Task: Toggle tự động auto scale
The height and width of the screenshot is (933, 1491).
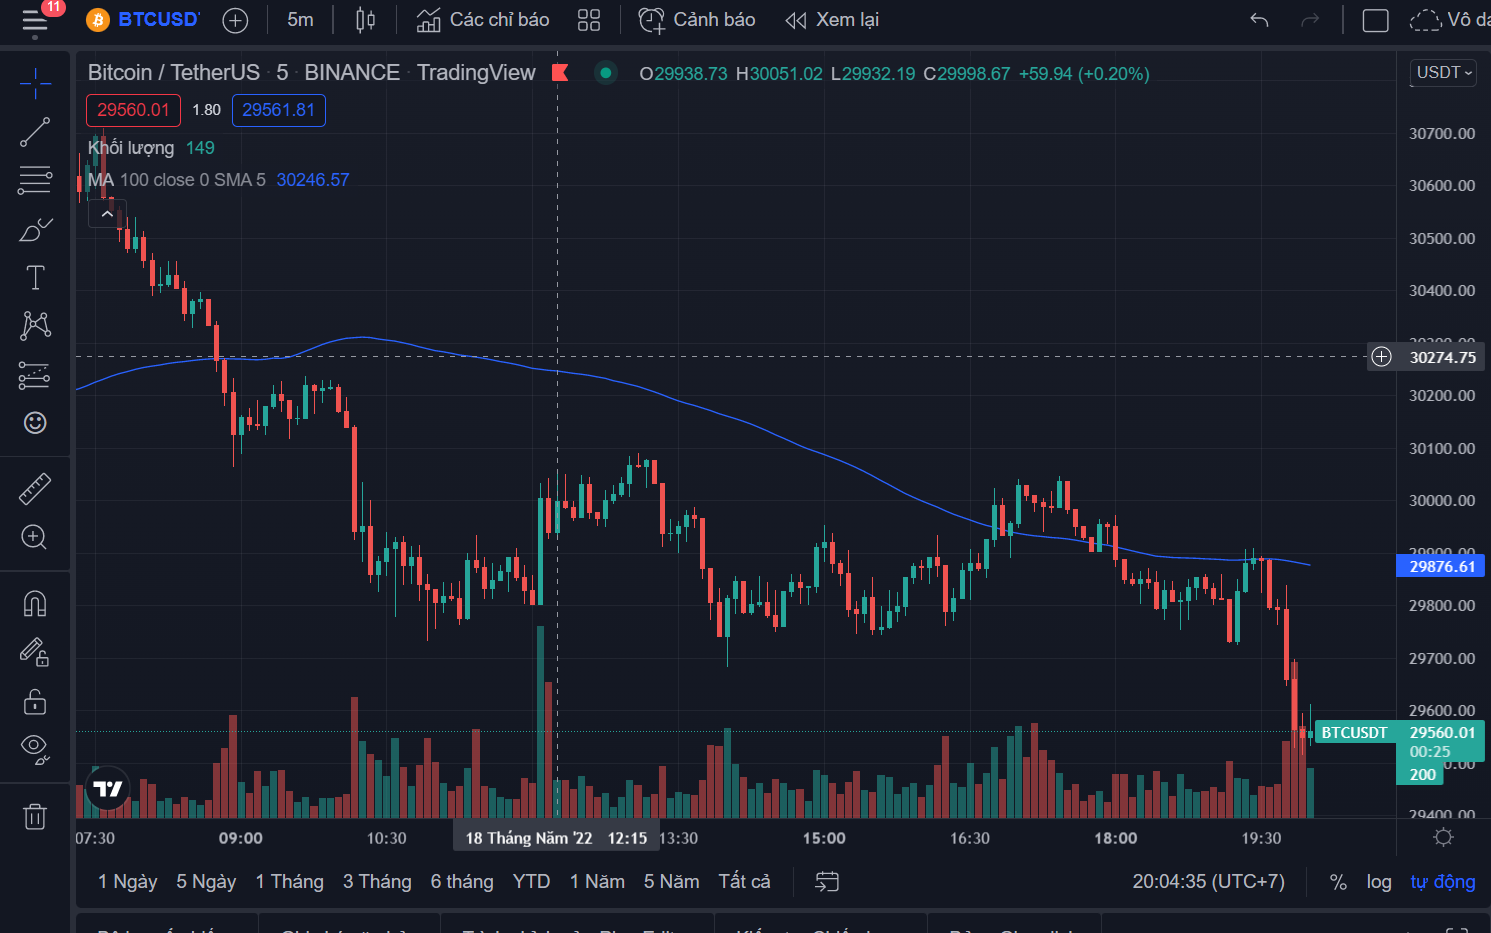Action: click(1442, 882)
